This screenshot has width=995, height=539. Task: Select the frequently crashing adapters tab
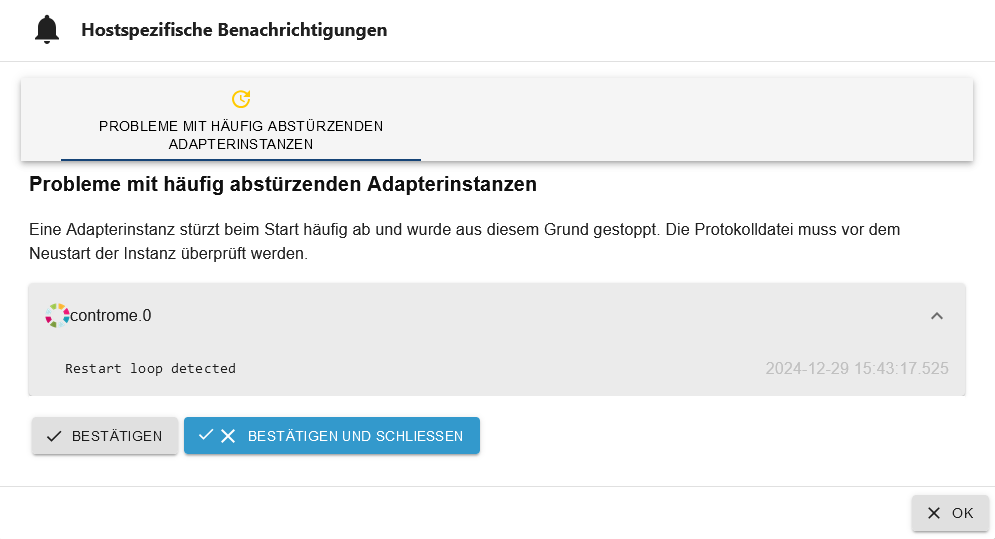coord(241,119)
